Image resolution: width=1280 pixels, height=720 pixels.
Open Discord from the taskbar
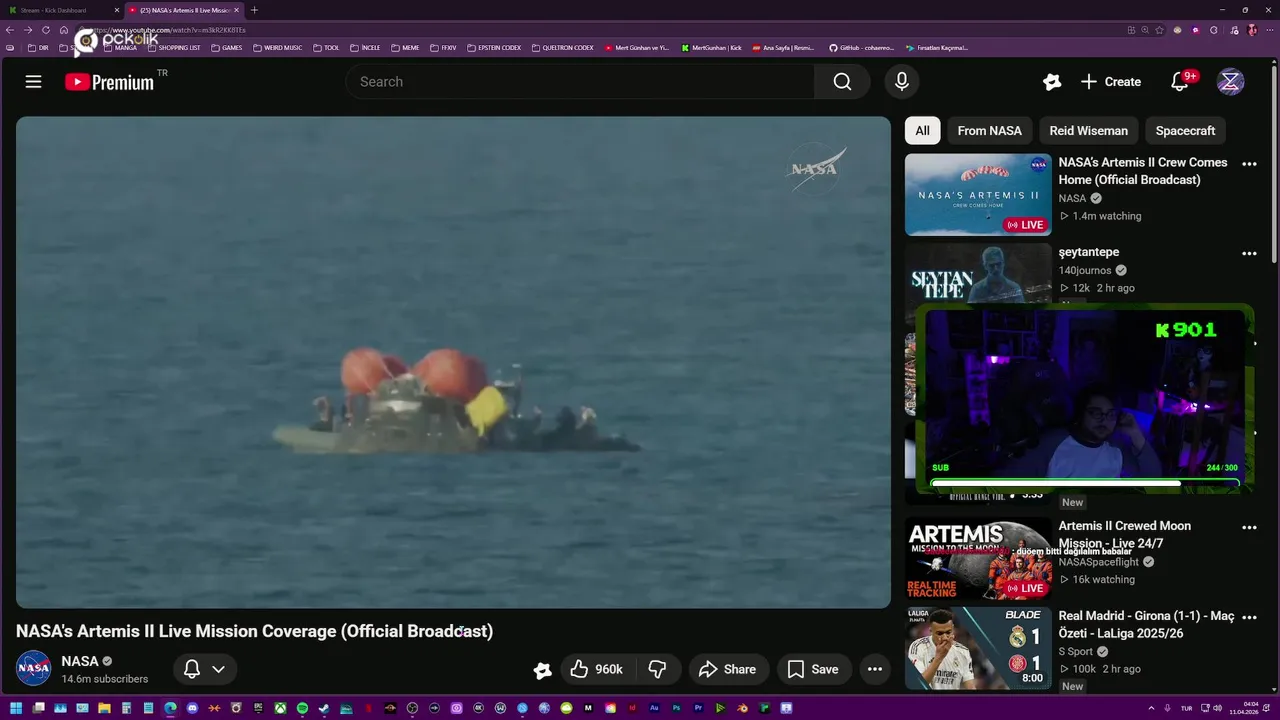192,709
